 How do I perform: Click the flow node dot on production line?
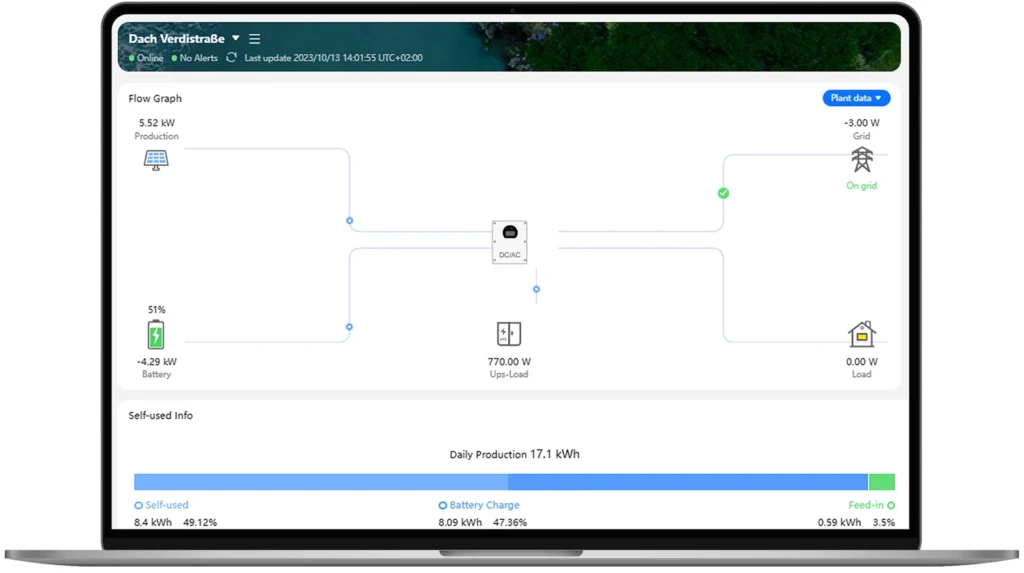pyautogui.click(x=349, y=221)
